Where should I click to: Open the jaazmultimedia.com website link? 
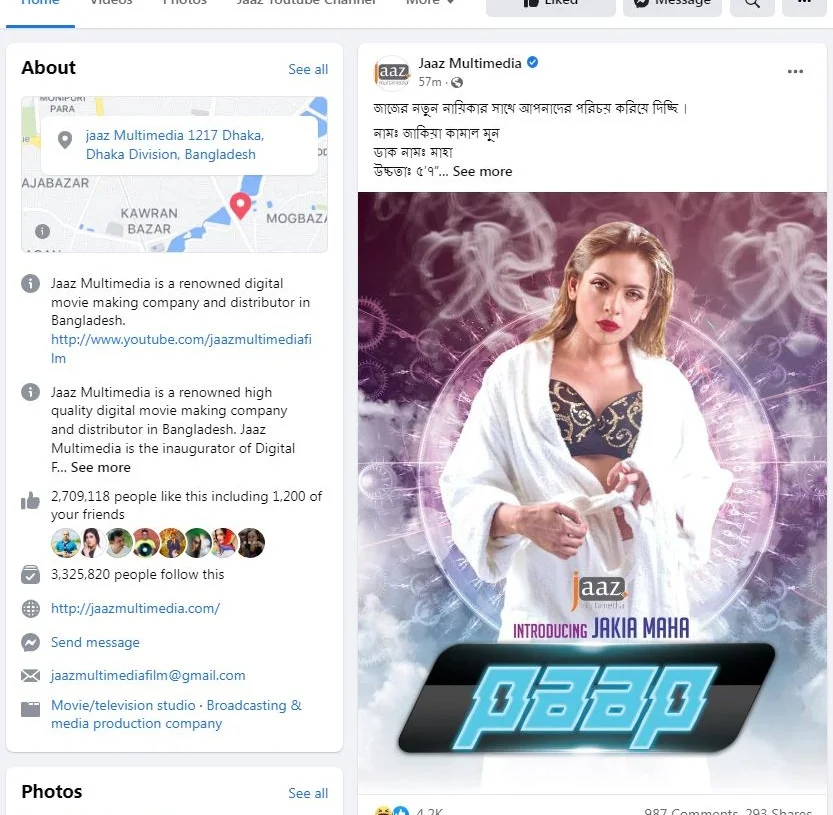135,608
